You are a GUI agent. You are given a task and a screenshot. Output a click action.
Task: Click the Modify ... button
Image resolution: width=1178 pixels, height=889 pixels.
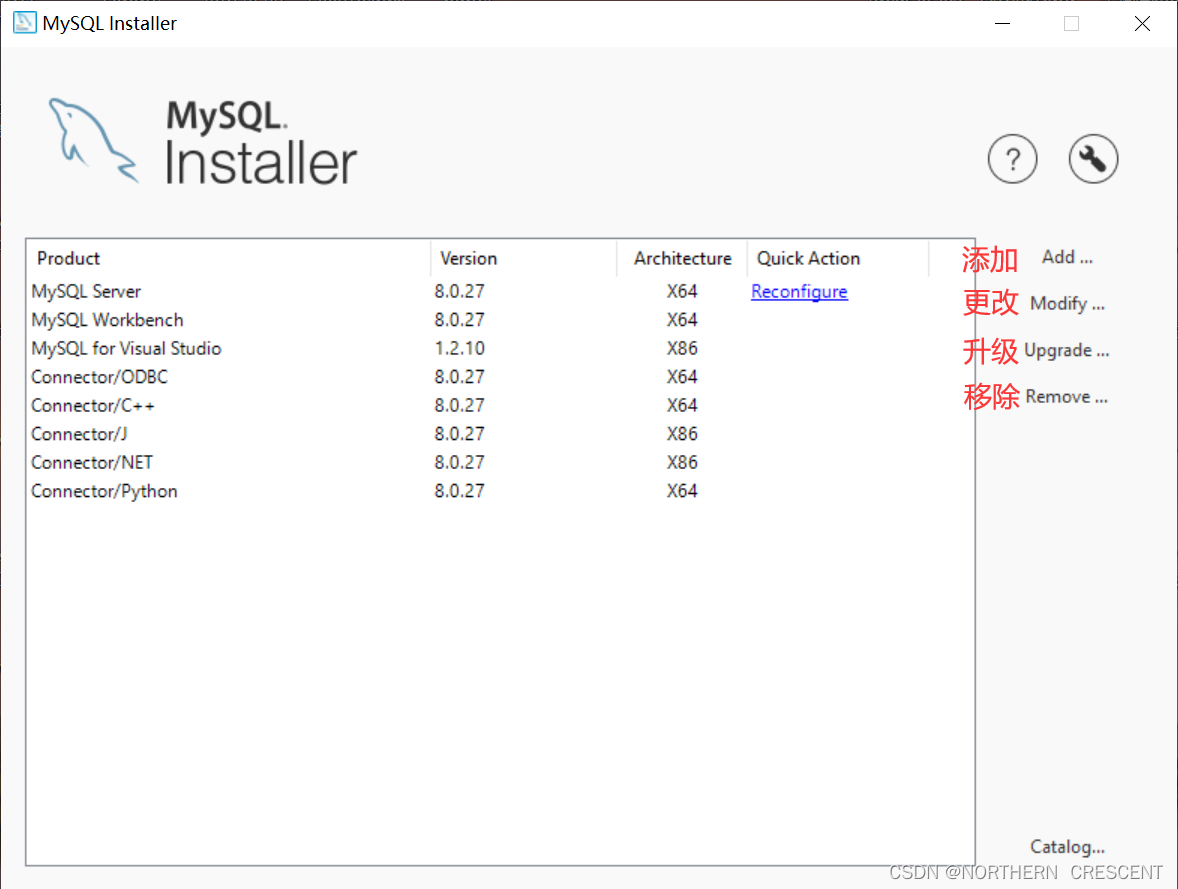(x=1067, y=304)
